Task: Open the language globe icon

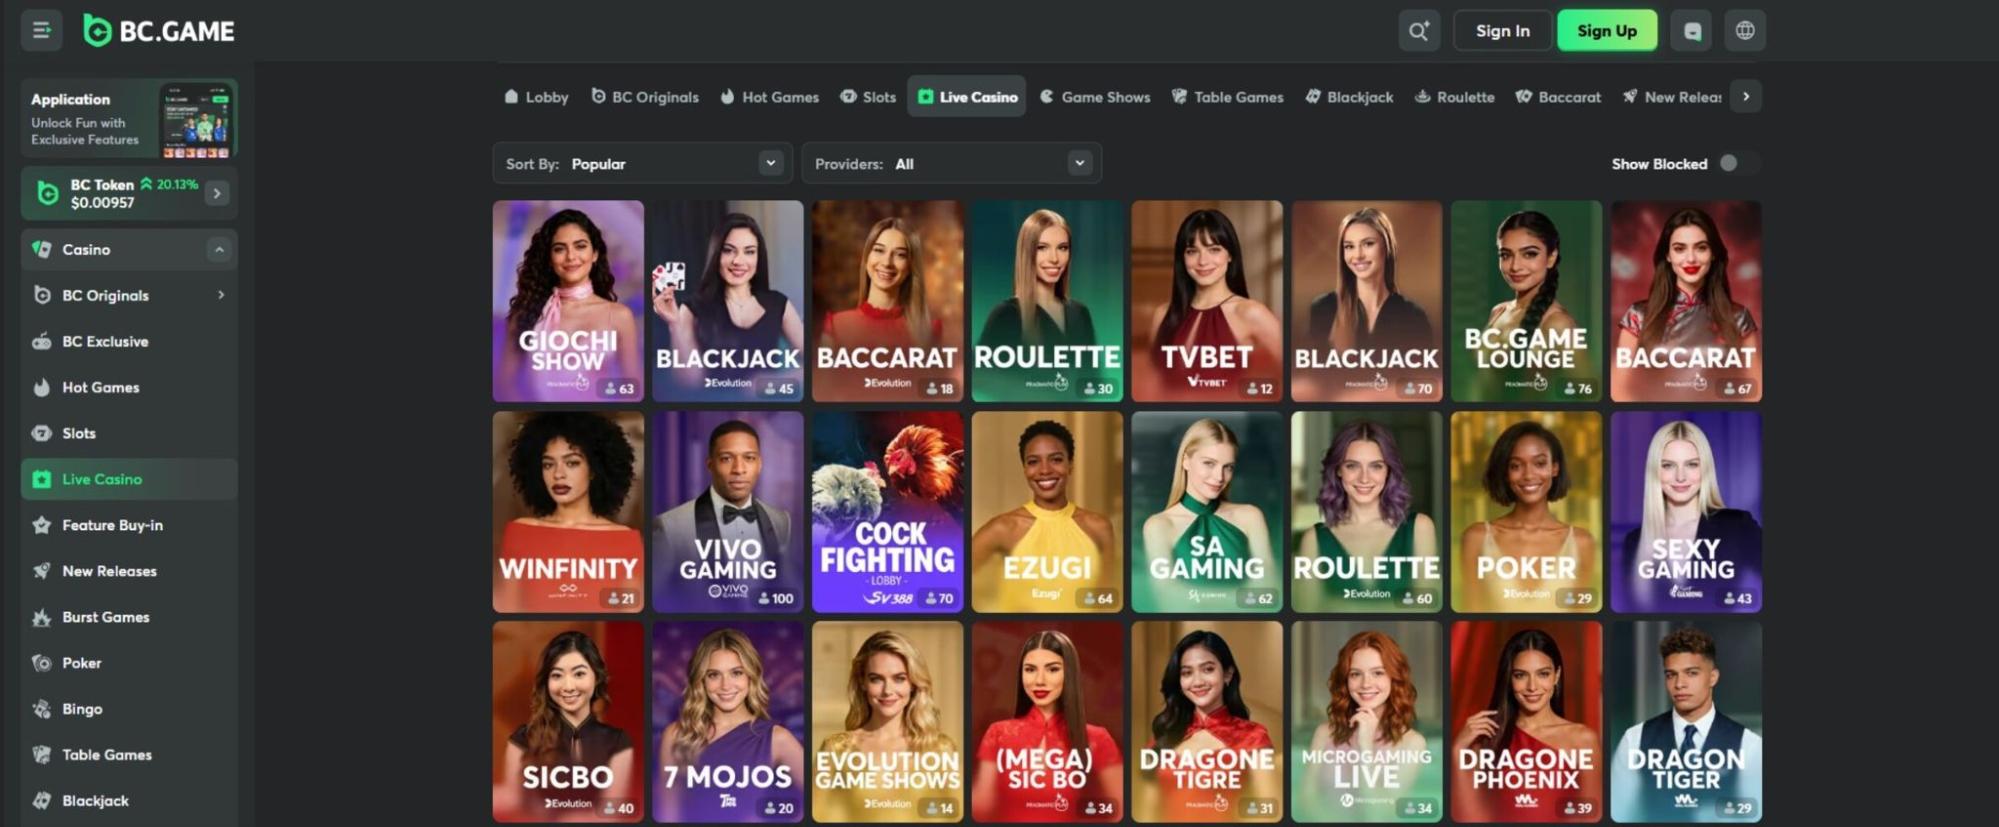Action: (1745, 31)
